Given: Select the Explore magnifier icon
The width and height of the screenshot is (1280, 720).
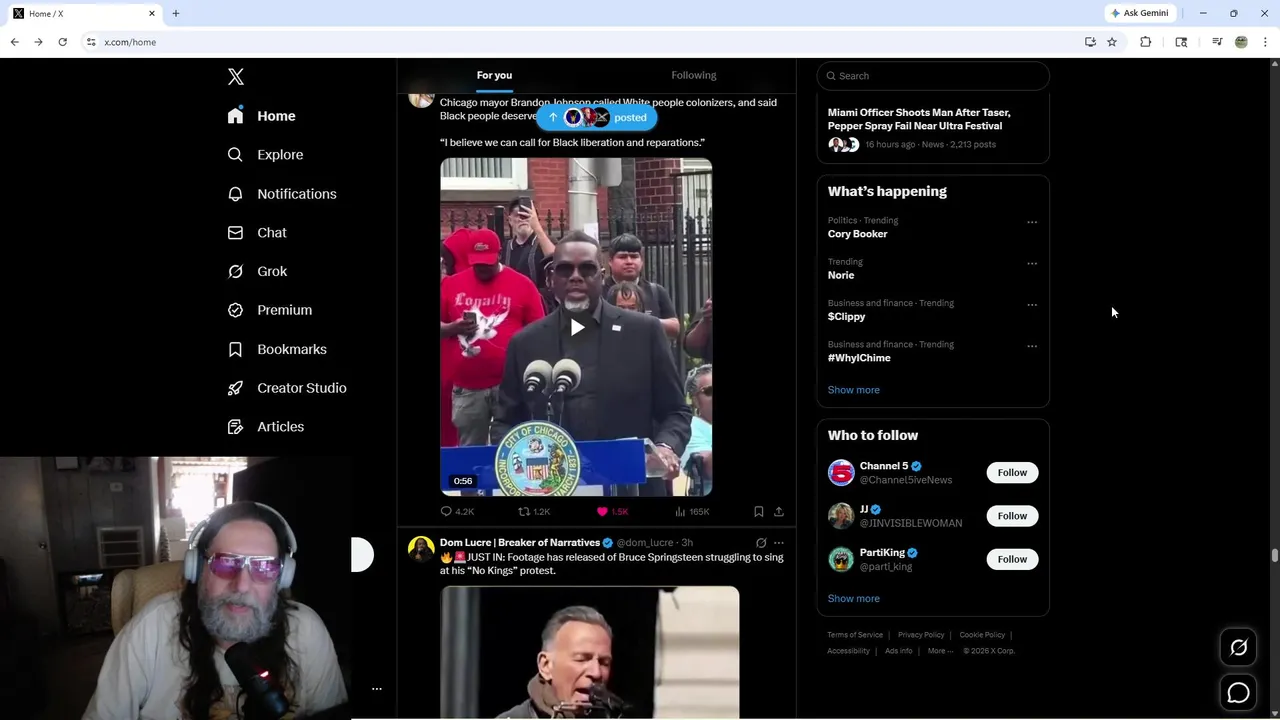Looking at the screenshot, I should tap(235, 155).
